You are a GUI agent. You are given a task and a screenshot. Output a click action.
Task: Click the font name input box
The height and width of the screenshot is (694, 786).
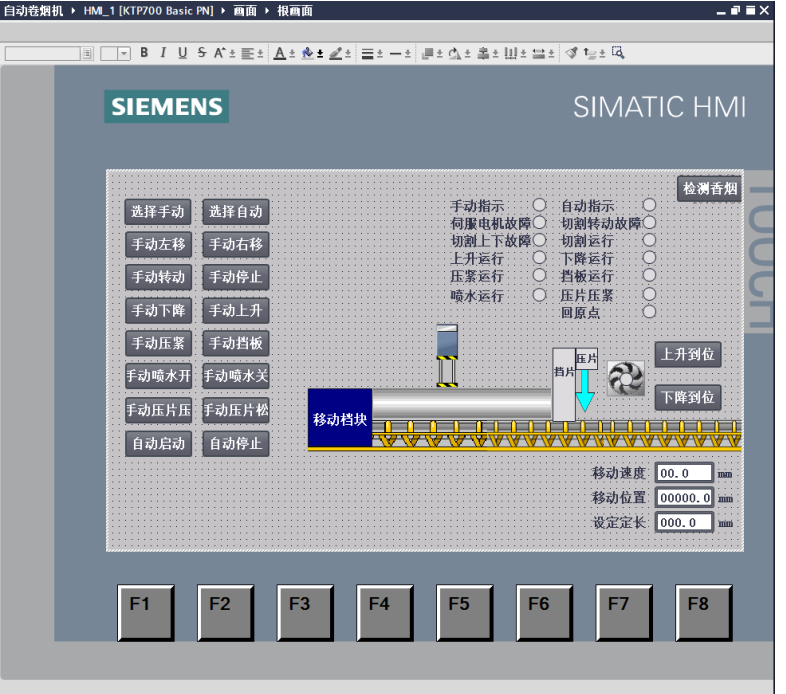pyautogui.click(x=43, y=53)
